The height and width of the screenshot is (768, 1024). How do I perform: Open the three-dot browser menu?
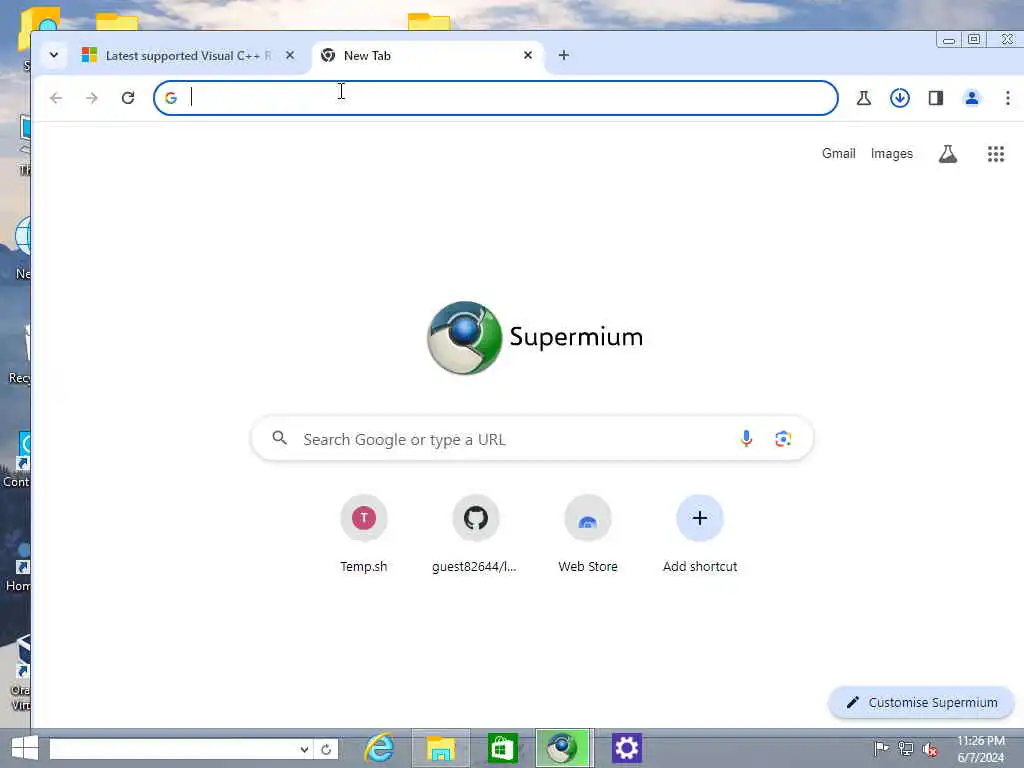(1008, 98)
